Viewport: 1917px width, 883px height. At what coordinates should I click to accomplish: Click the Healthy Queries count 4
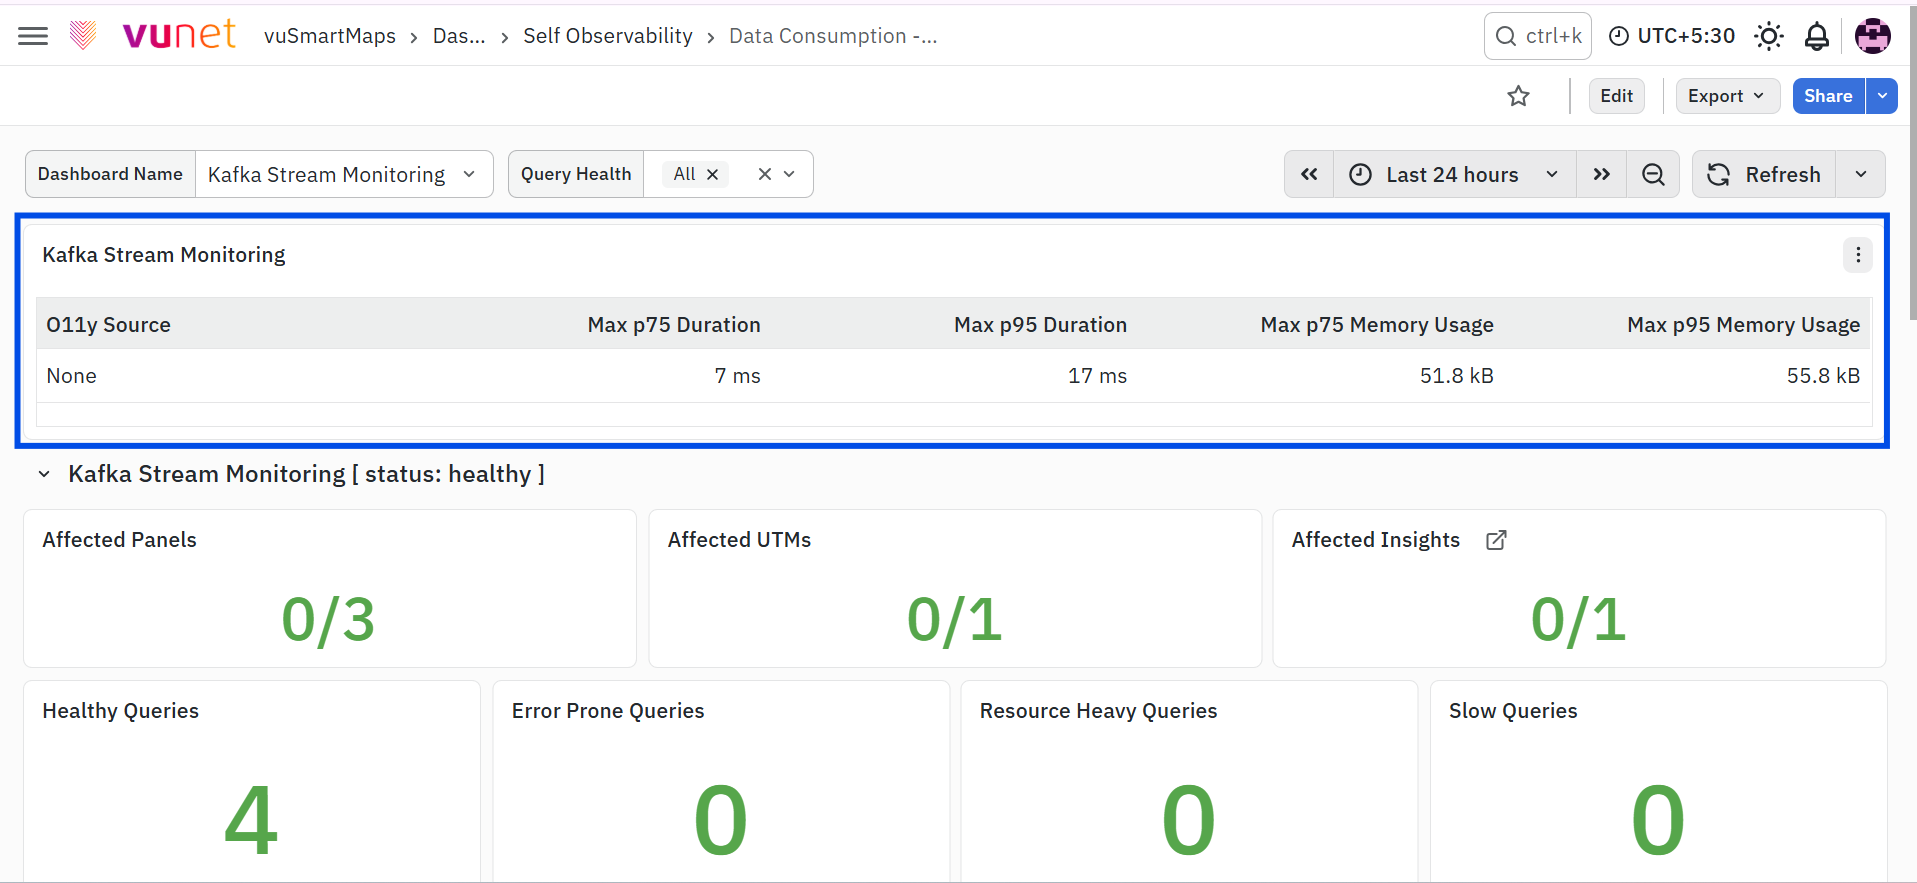251,820
